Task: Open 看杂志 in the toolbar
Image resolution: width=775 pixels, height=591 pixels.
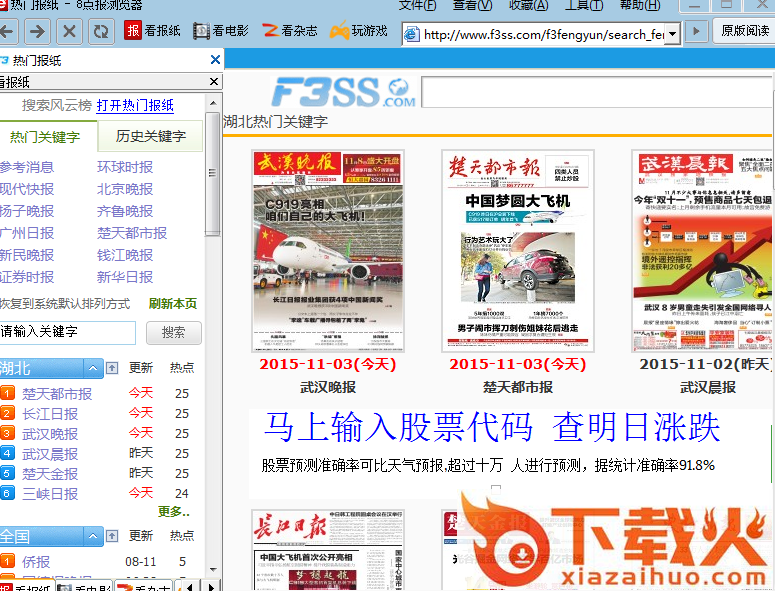Action: click(x=290, y=31)
